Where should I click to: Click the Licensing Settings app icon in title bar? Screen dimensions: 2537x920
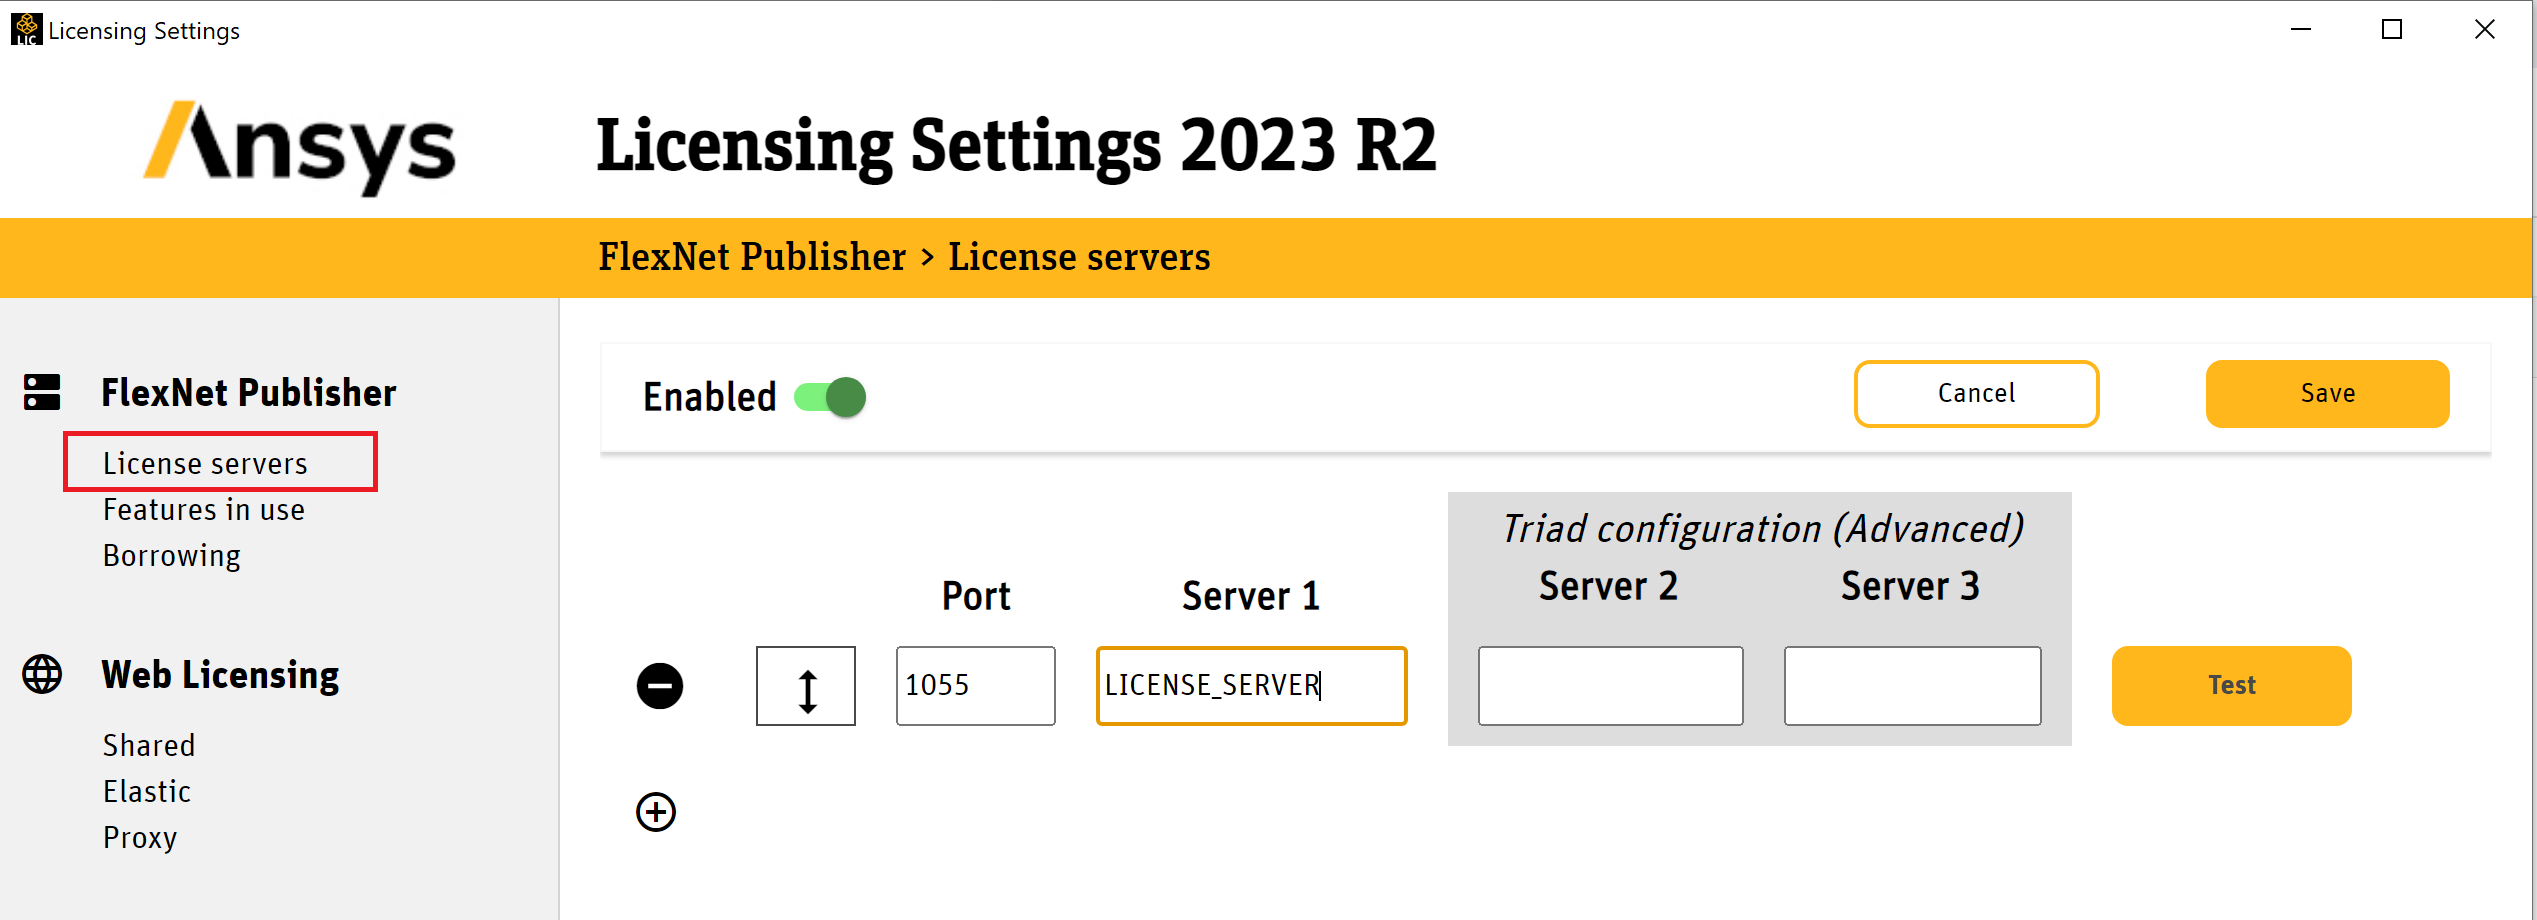point(26,29)
